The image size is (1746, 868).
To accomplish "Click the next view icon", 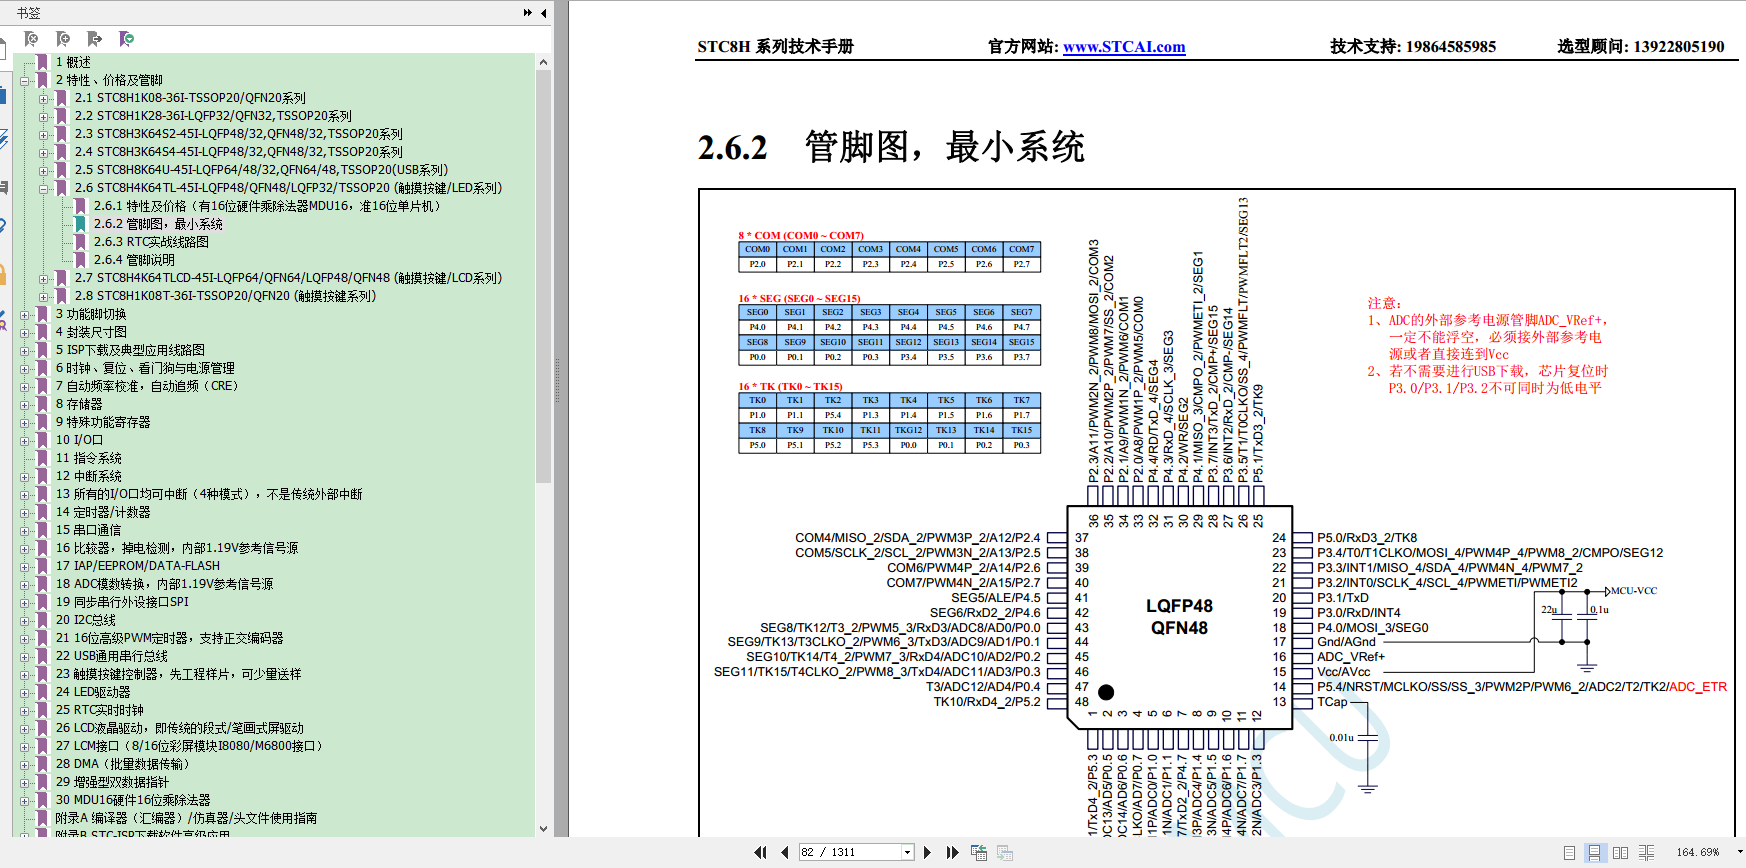I will point(1005,852).
